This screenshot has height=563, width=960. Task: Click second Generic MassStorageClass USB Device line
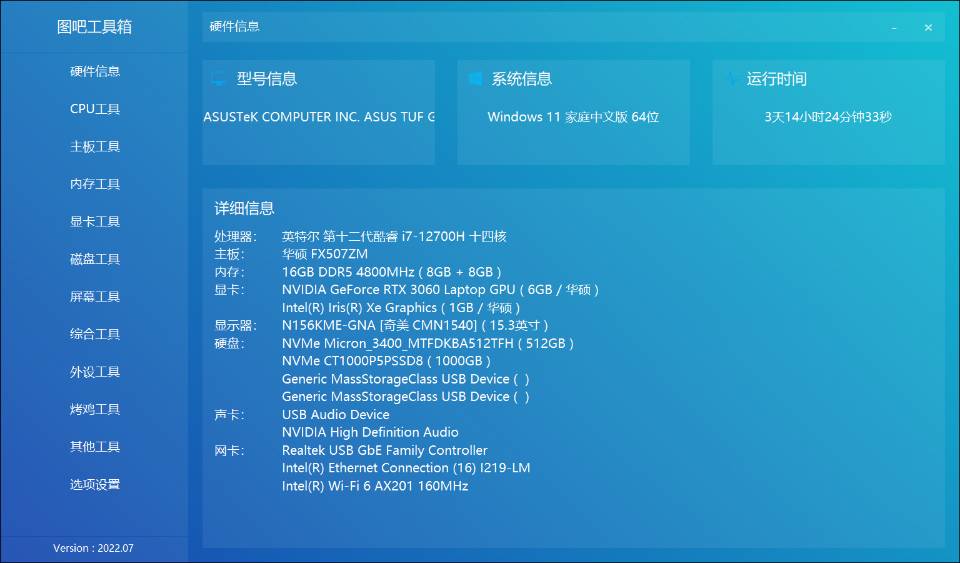(x=405, y=397)
